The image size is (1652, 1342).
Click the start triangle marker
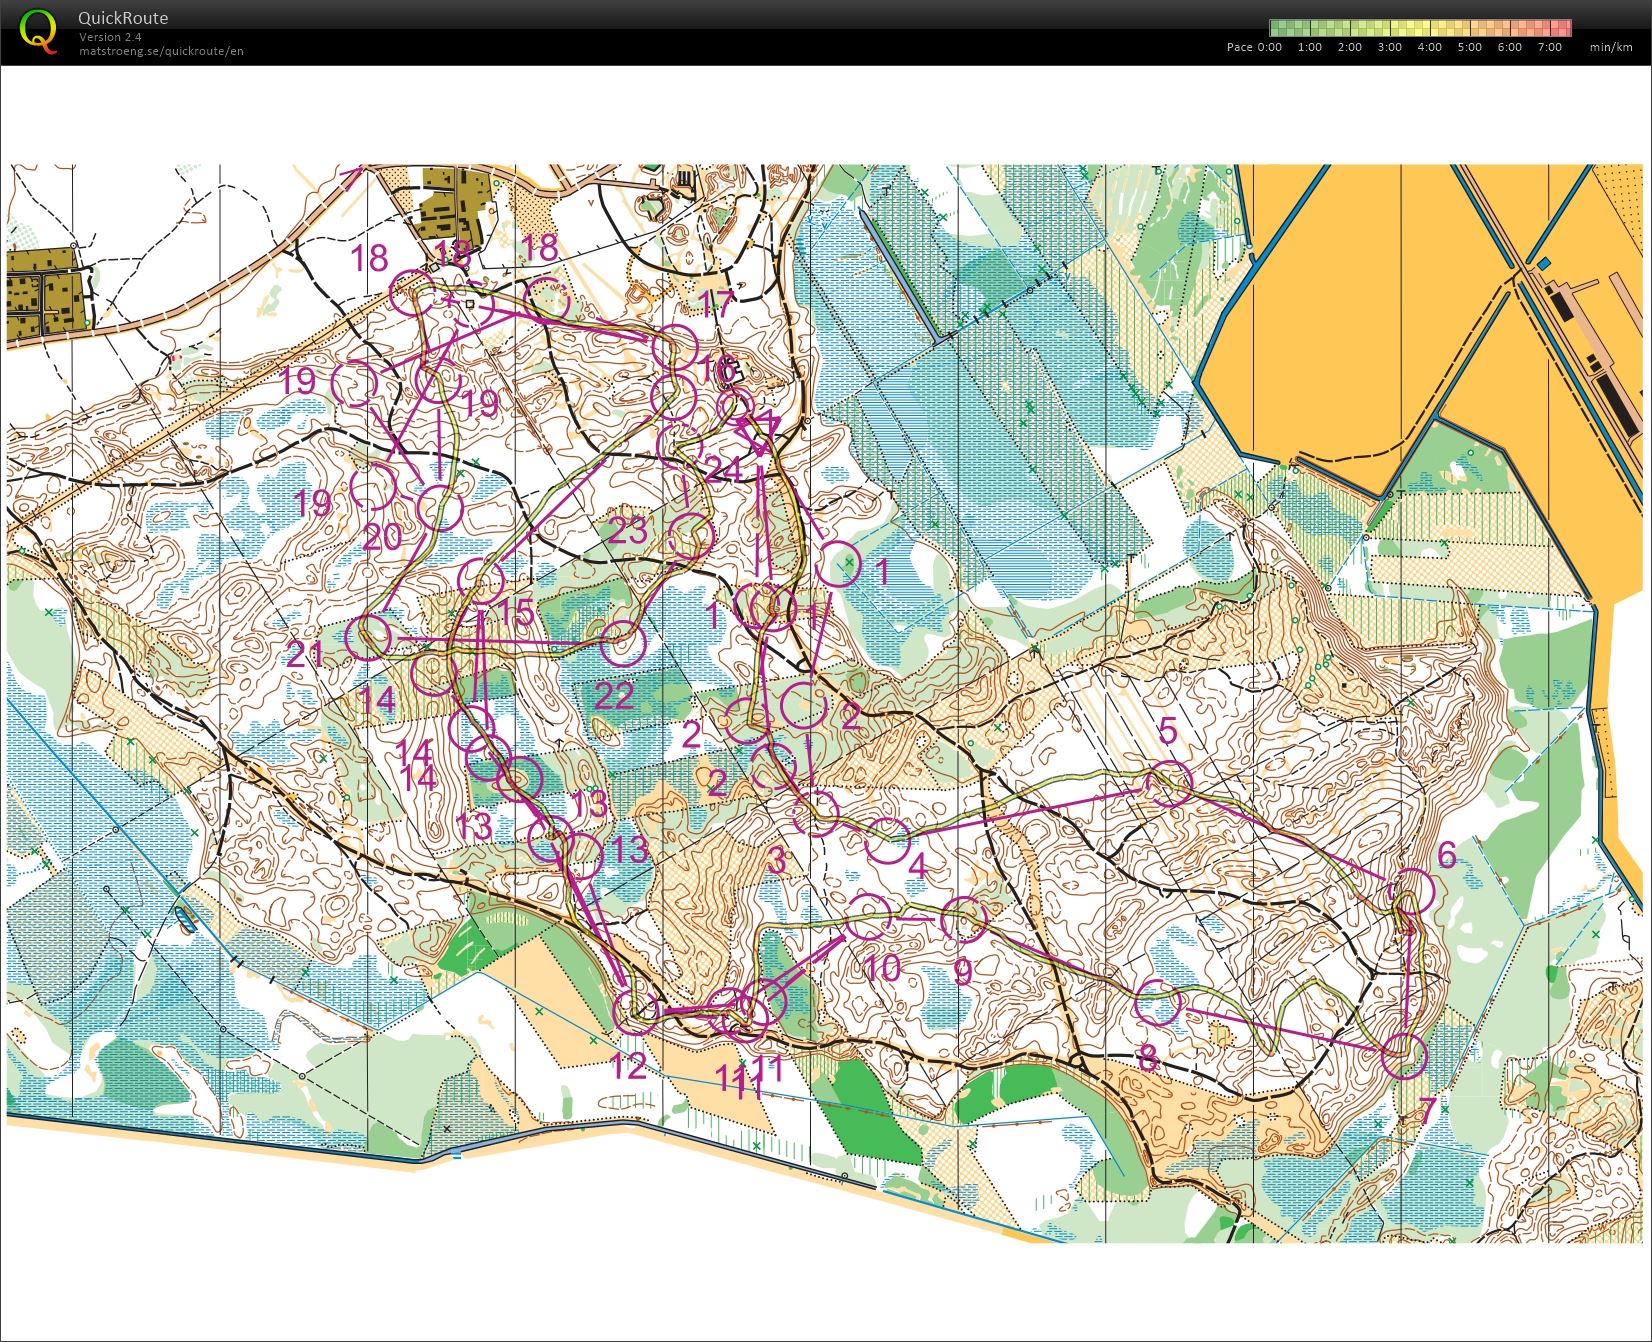pos(764,432)
